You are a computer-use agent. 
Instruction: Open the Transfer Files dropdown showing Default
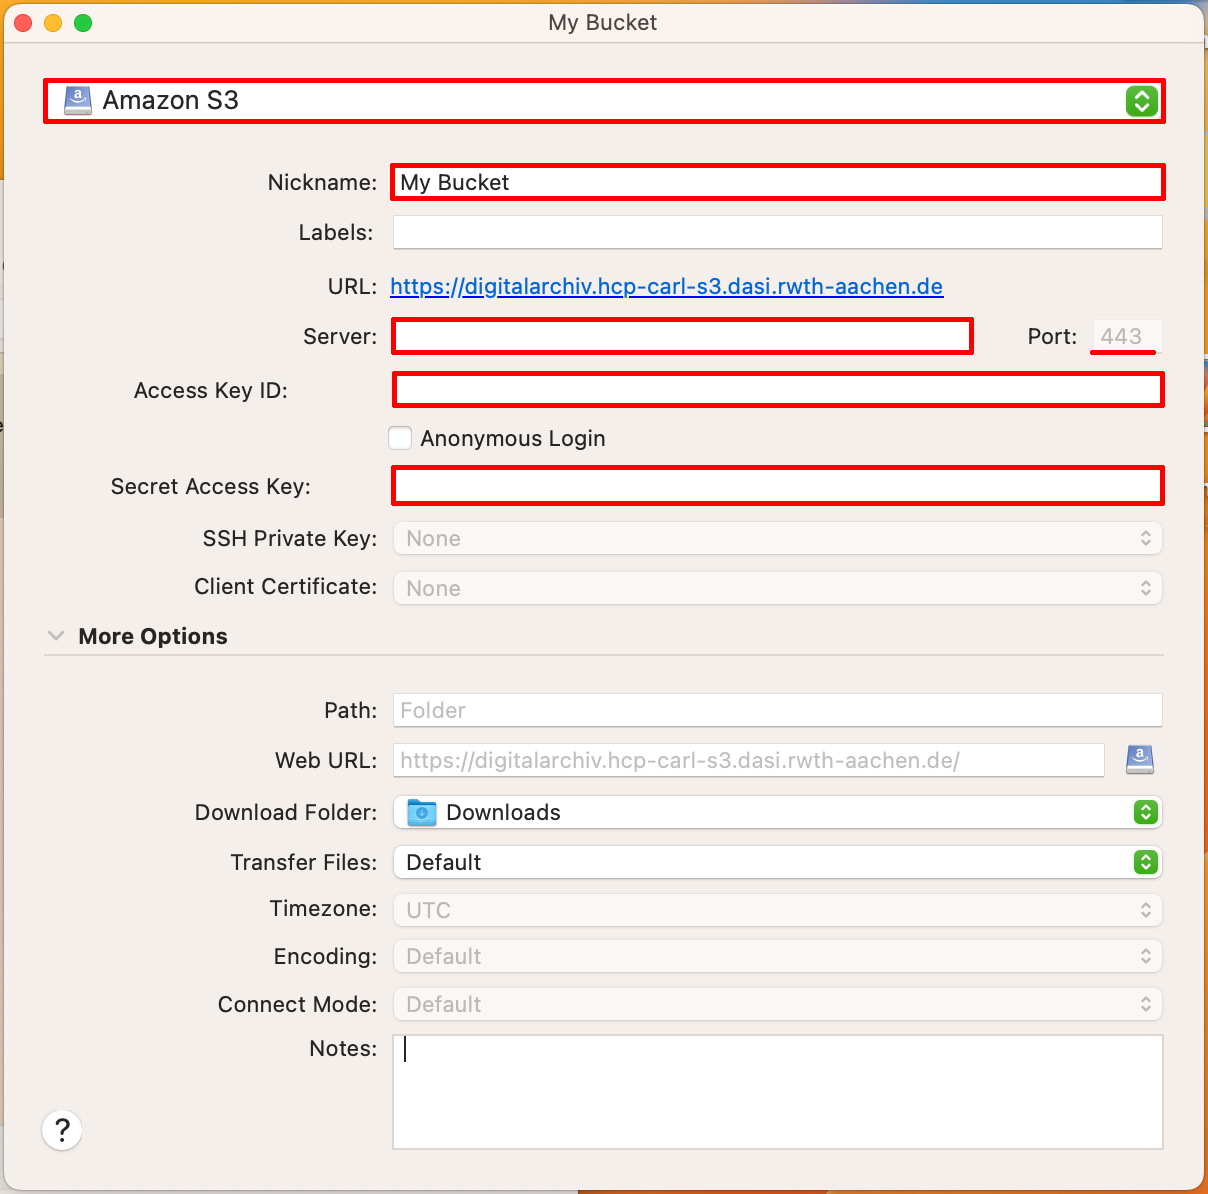tap(778, 862)
